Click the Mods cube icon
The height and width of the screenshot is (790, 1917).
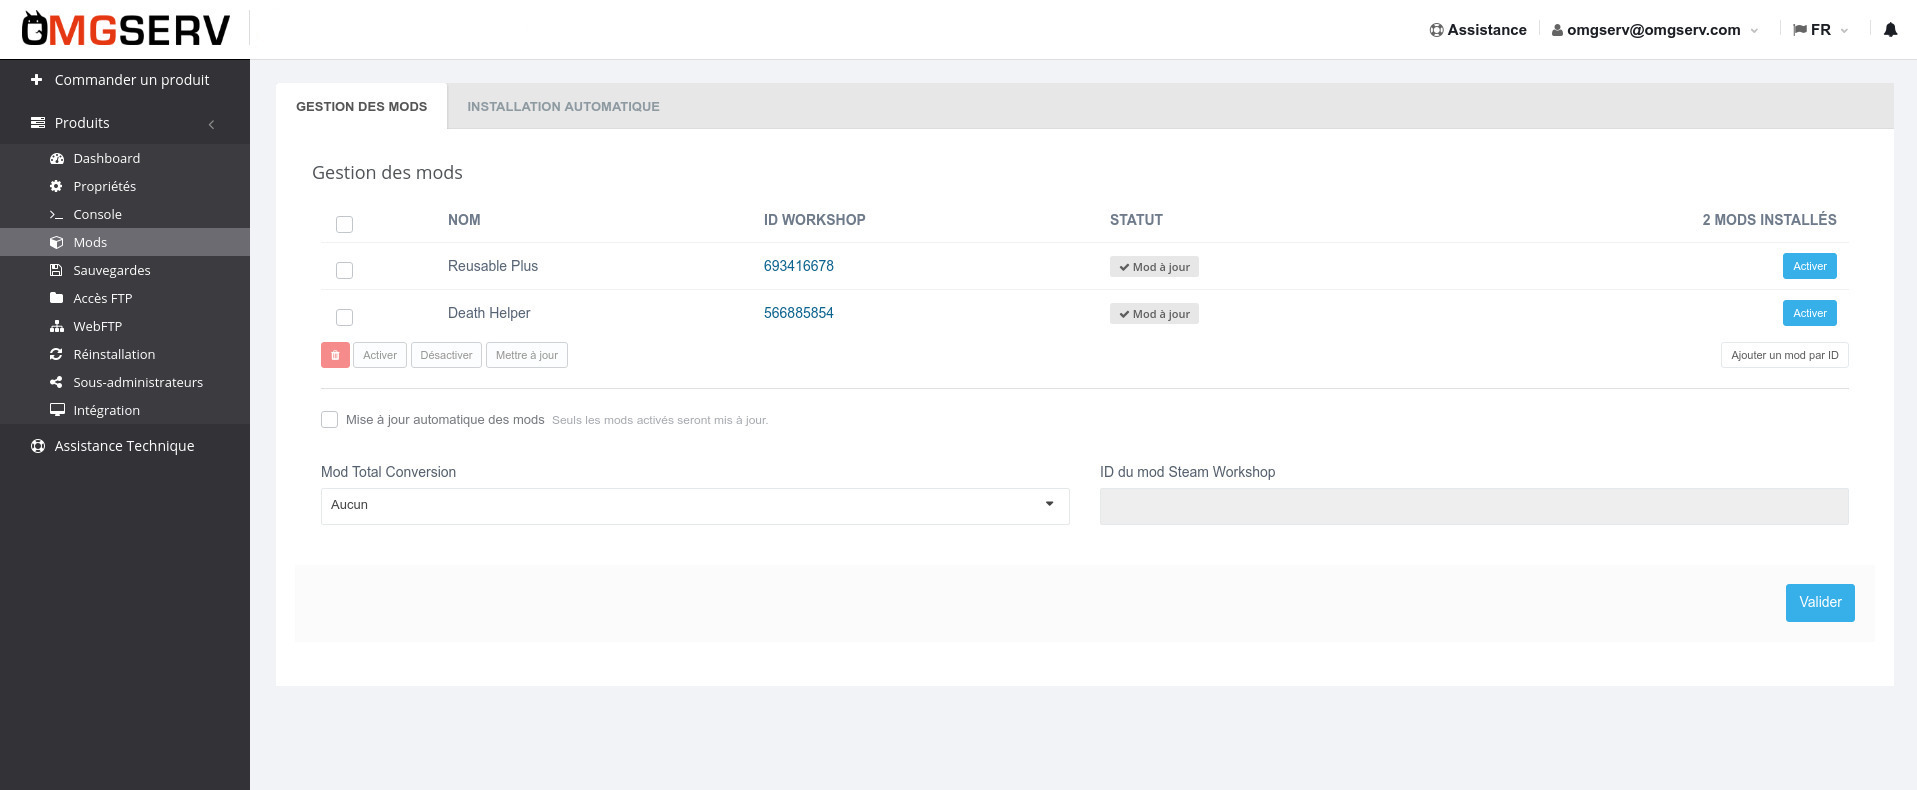click(x=57, y=243)
